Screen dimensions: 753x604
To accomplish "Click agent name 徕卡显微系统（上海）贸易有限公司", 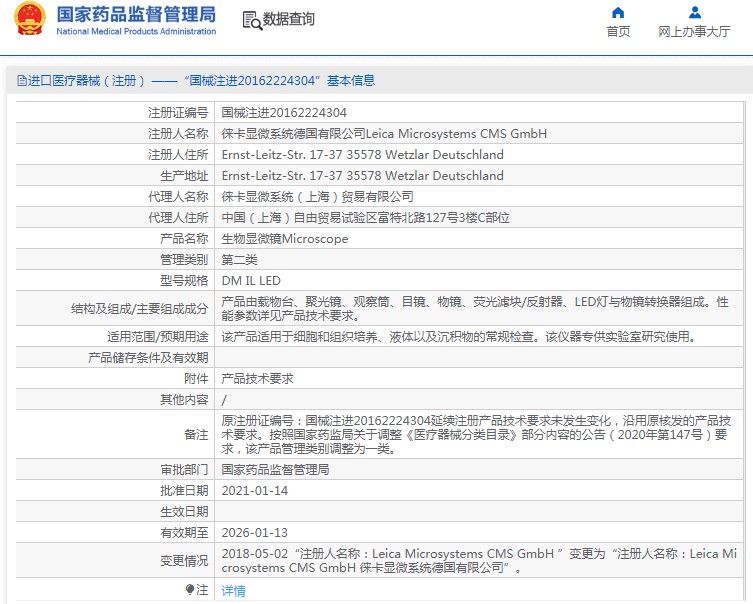I will click(x=317, y=197).
